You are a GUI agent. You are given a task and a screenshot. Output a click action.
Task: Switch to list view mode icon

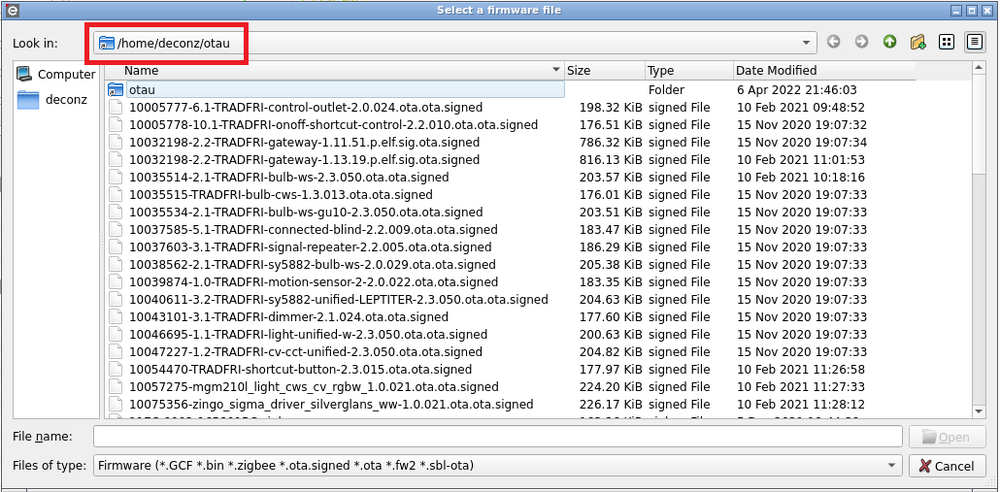(946, 43)
